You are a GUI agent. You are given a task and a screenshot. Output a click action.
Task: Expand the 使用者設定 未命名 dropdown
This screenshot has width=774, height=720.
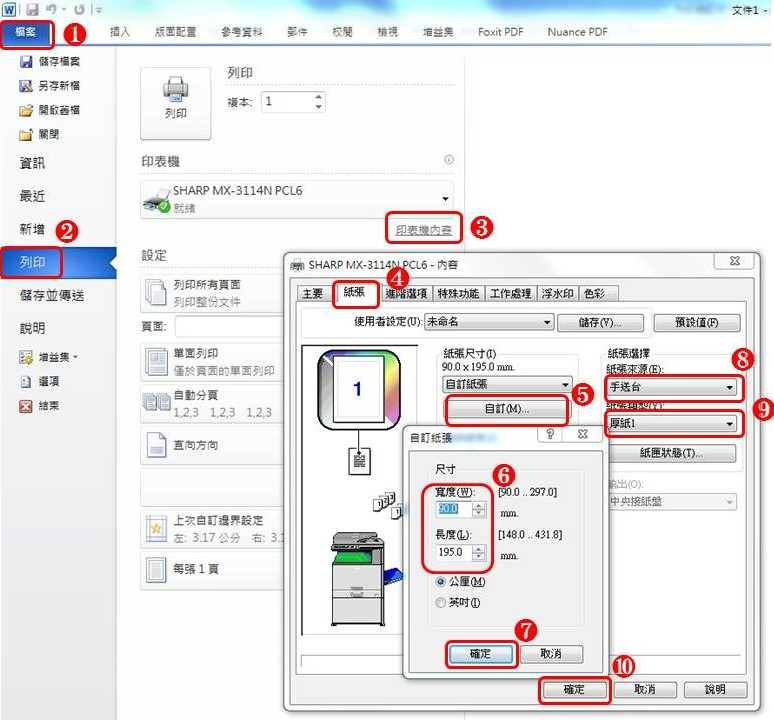(x=546, y=322)
